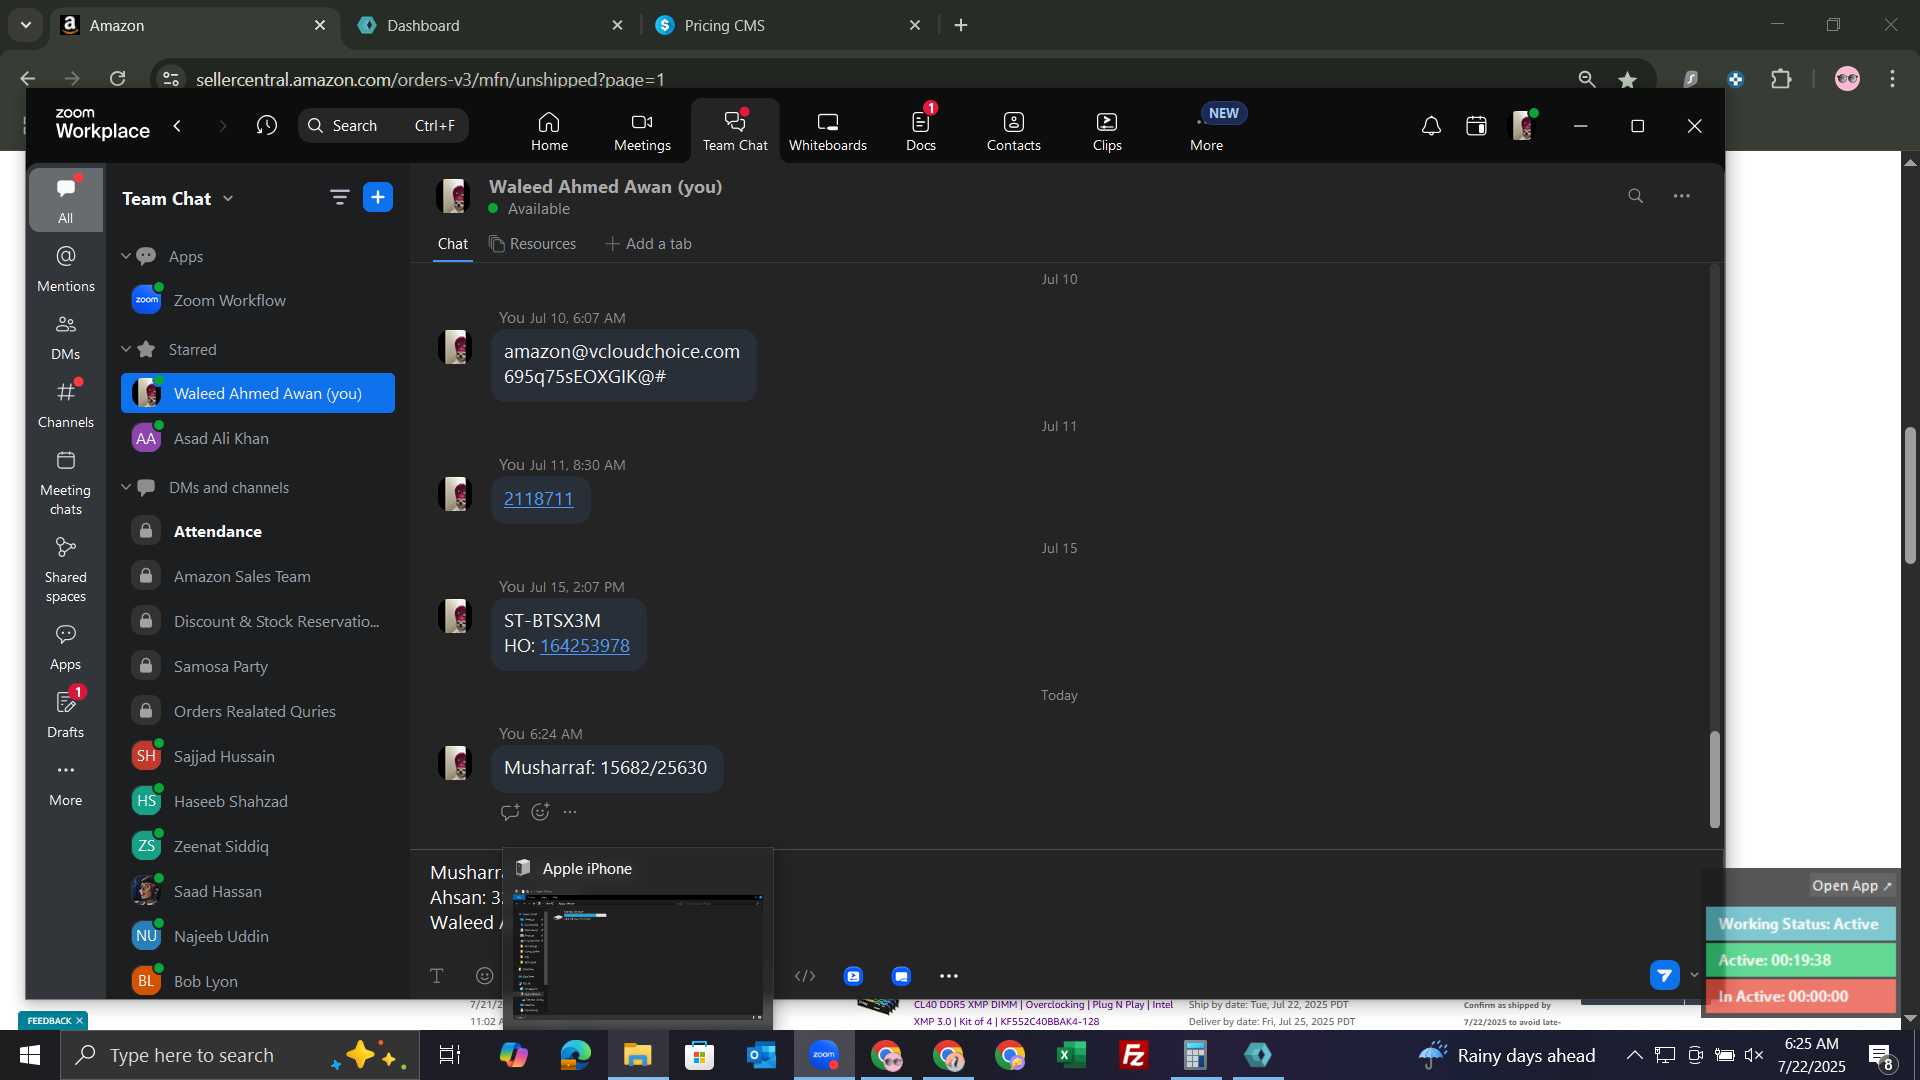Send the message with blue send button
Image resolution: width=1920 pixels, height=1080 pixels.
(x=1665, y=975)
